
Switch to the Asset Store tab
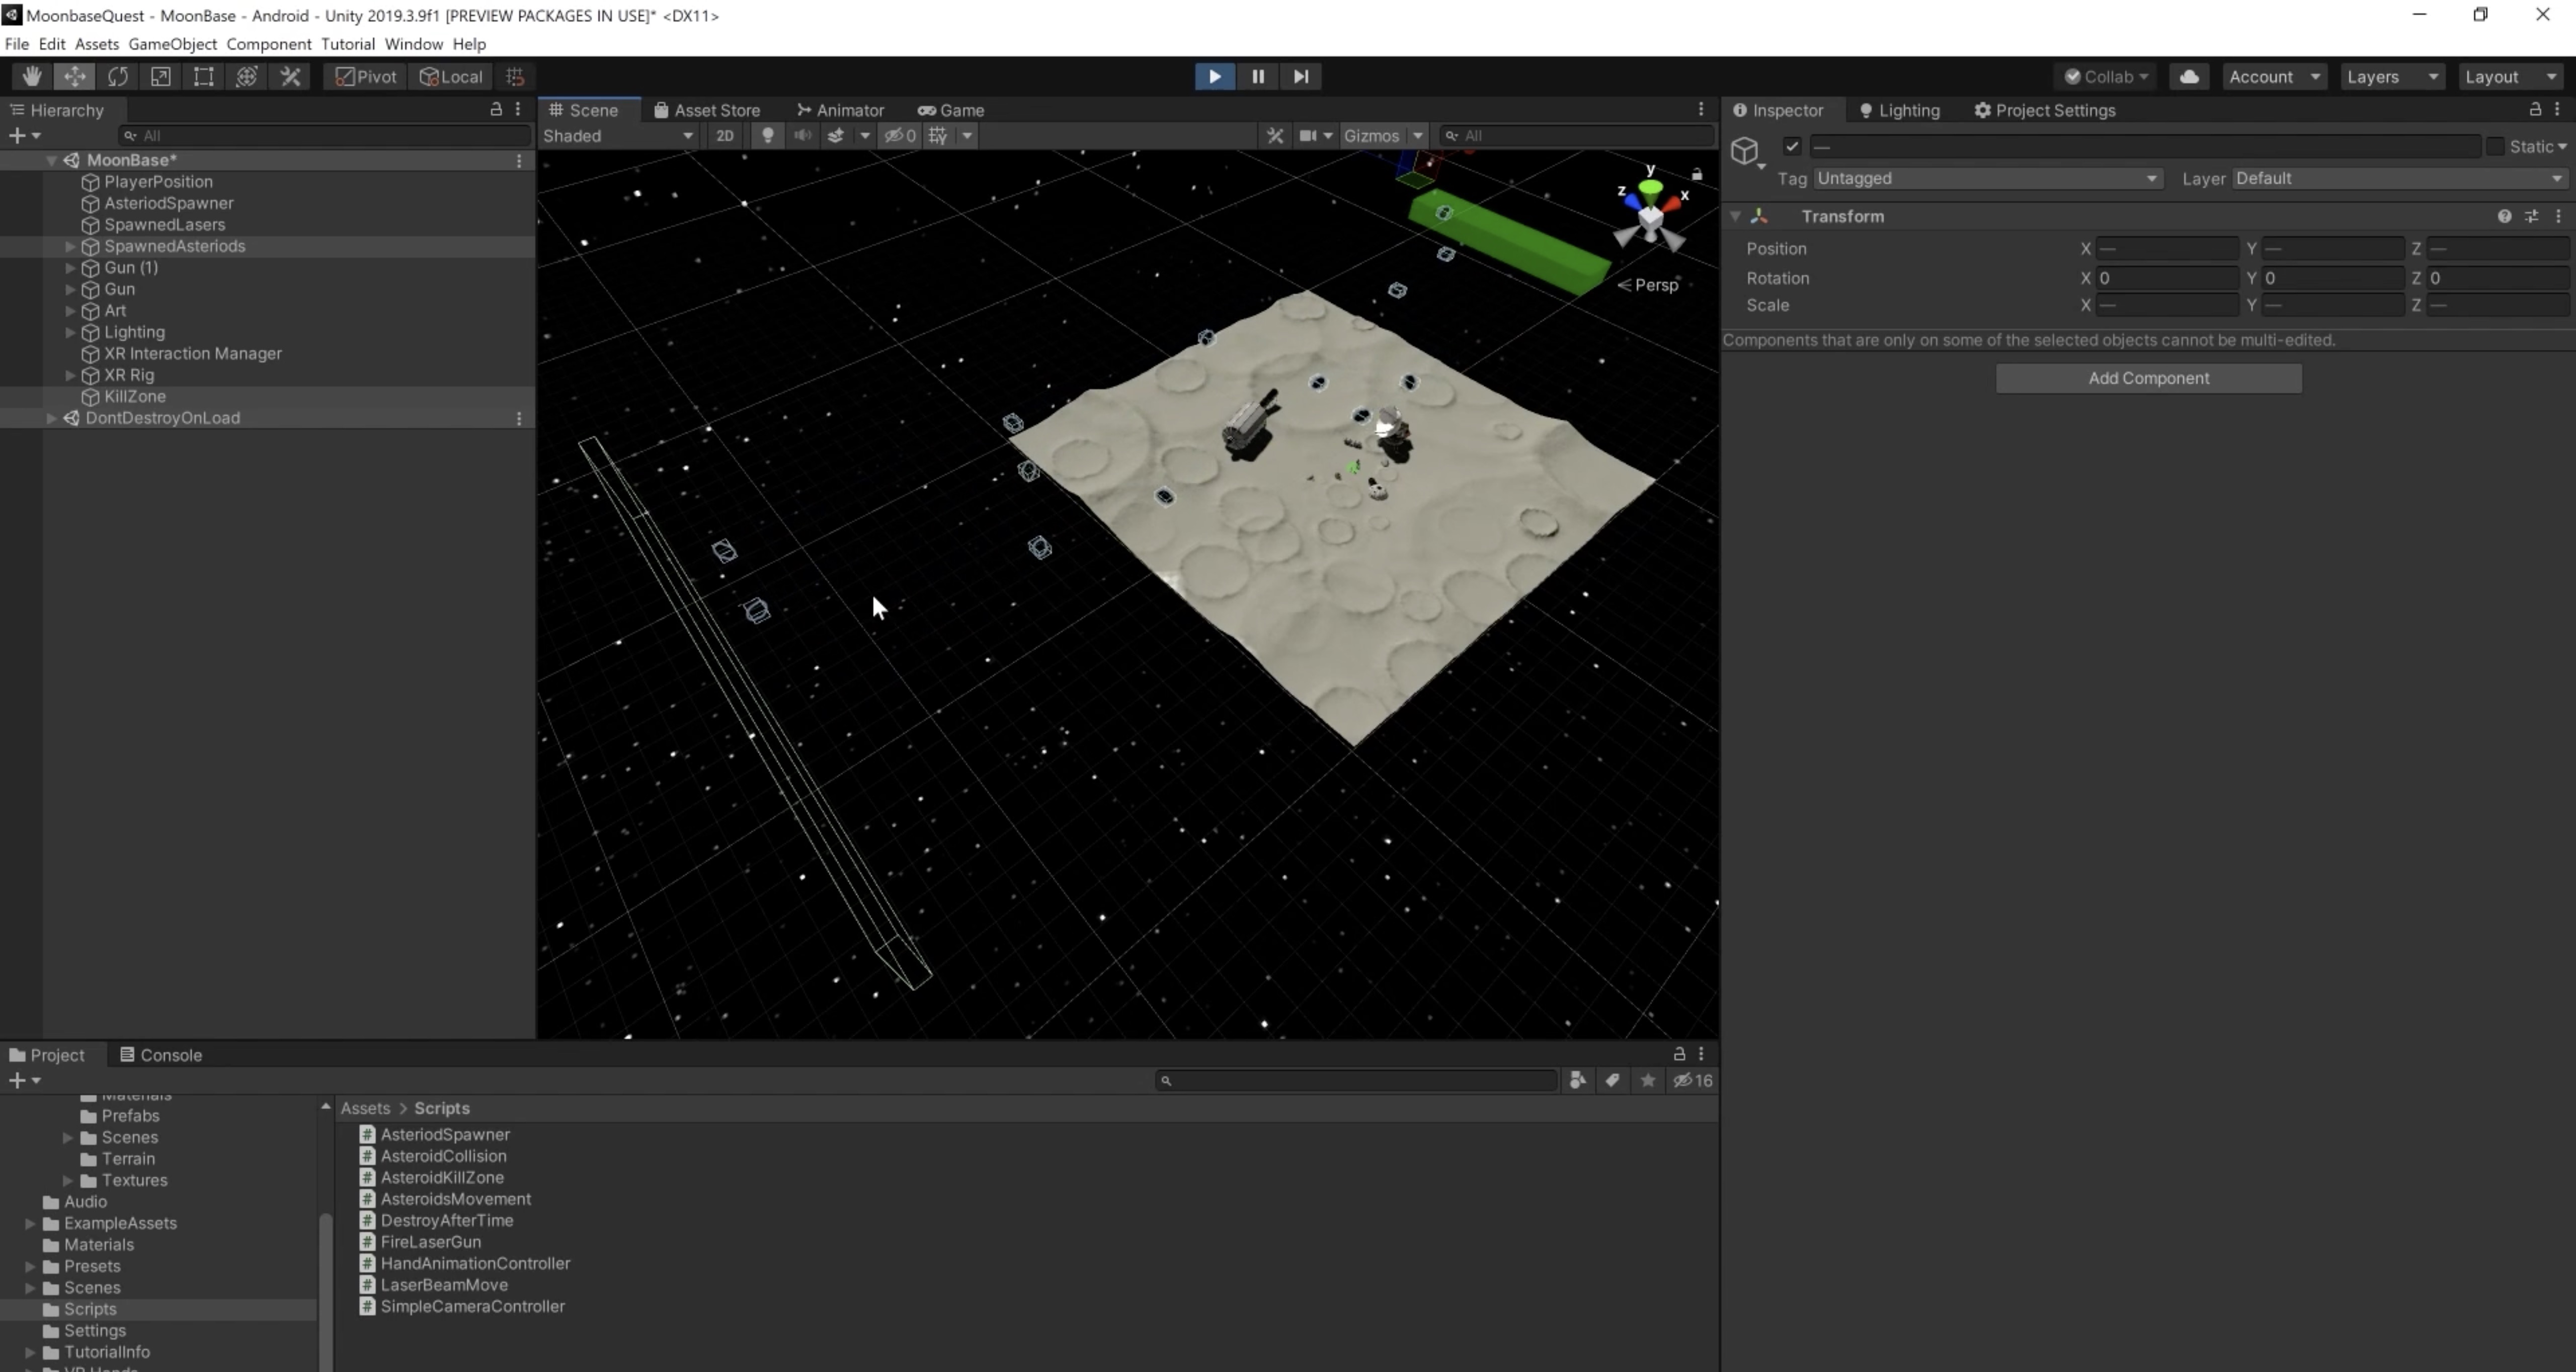pos(707,110)
